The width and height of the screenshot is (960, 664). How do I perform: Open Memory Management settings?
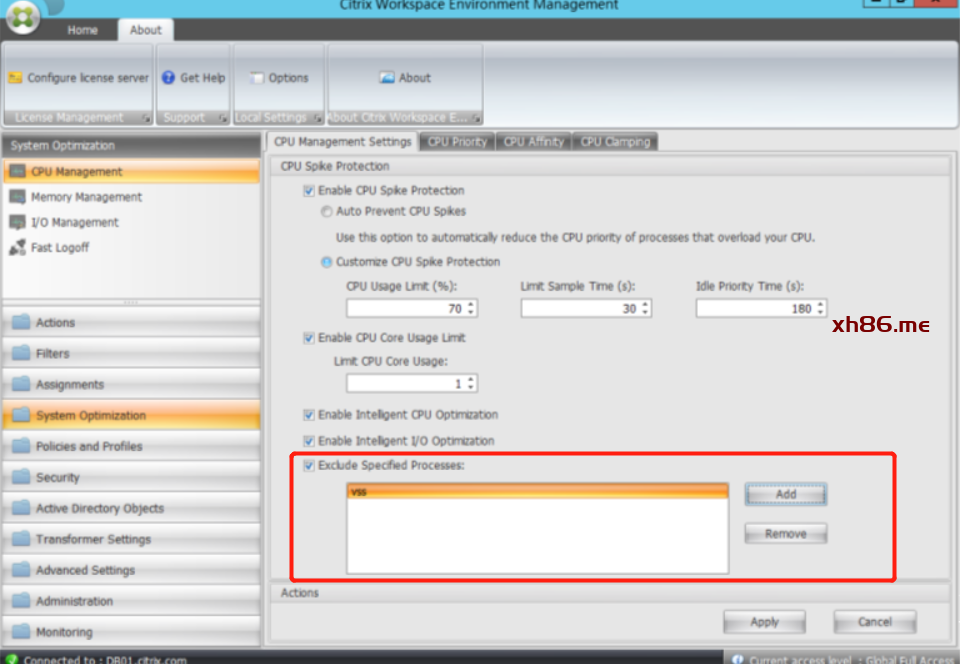pyautogui.click(x=86, y=197)
